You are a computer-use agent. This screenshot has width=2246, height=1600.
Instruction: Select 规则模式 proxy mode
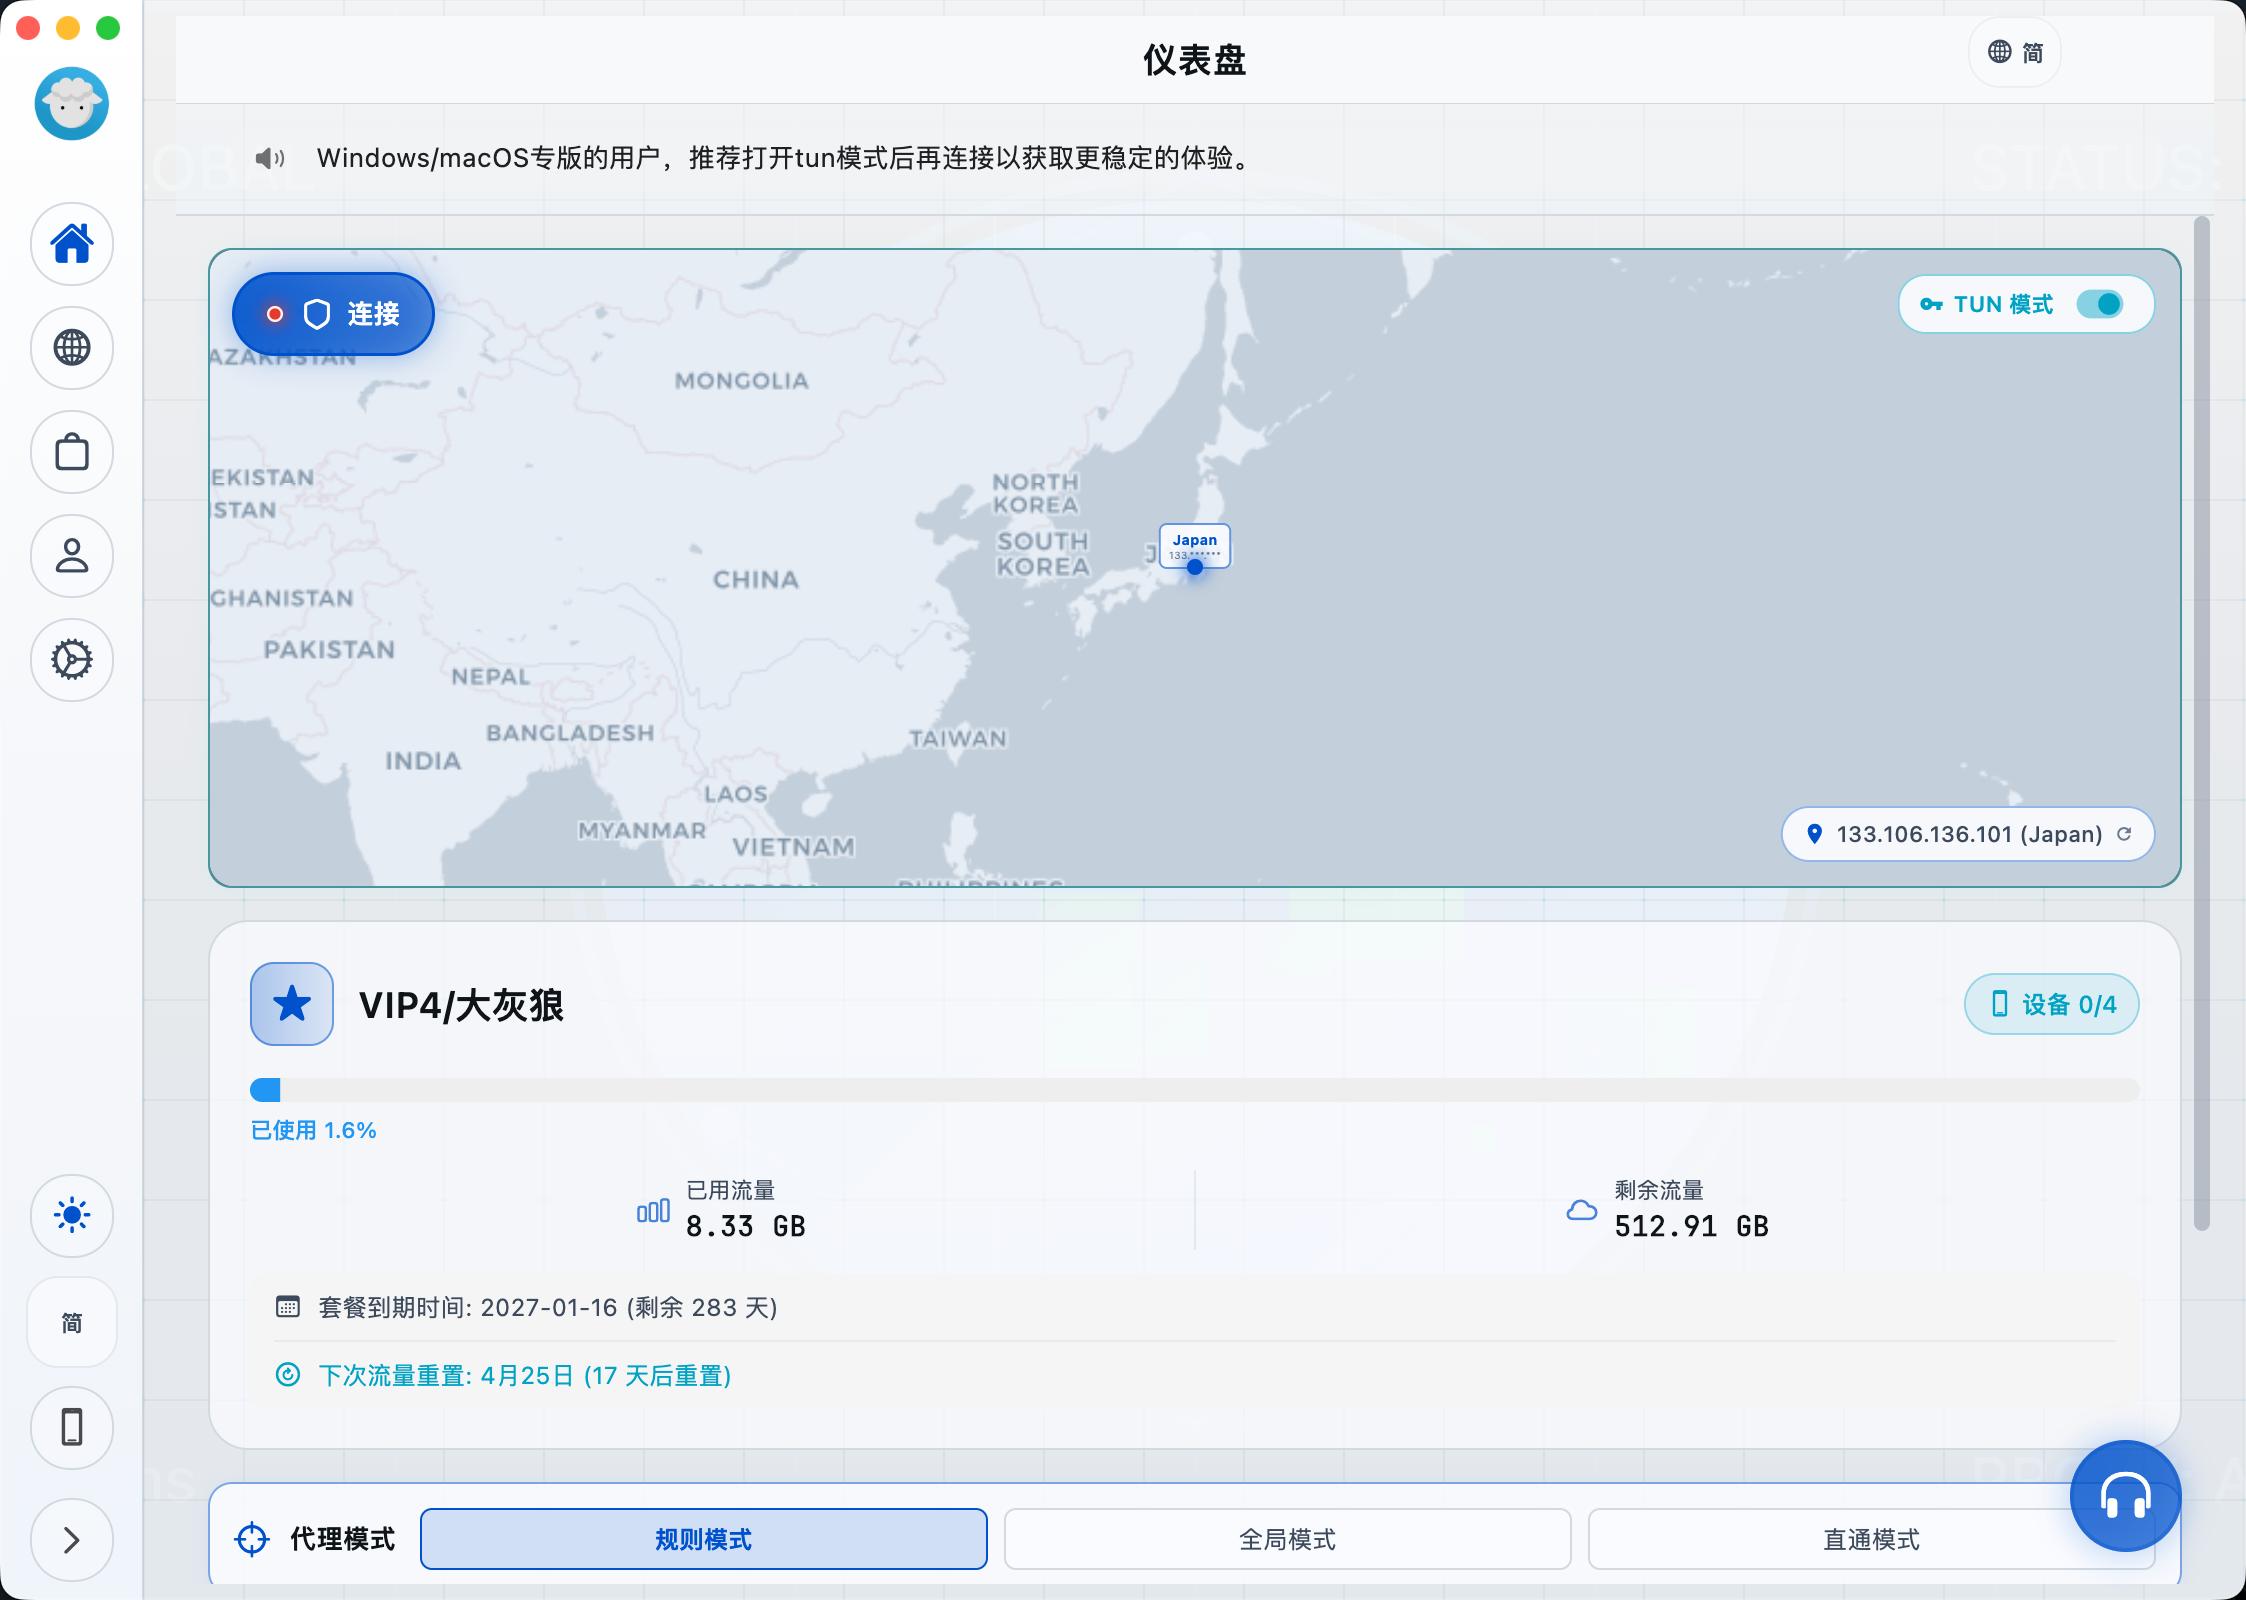[703, 1539]
